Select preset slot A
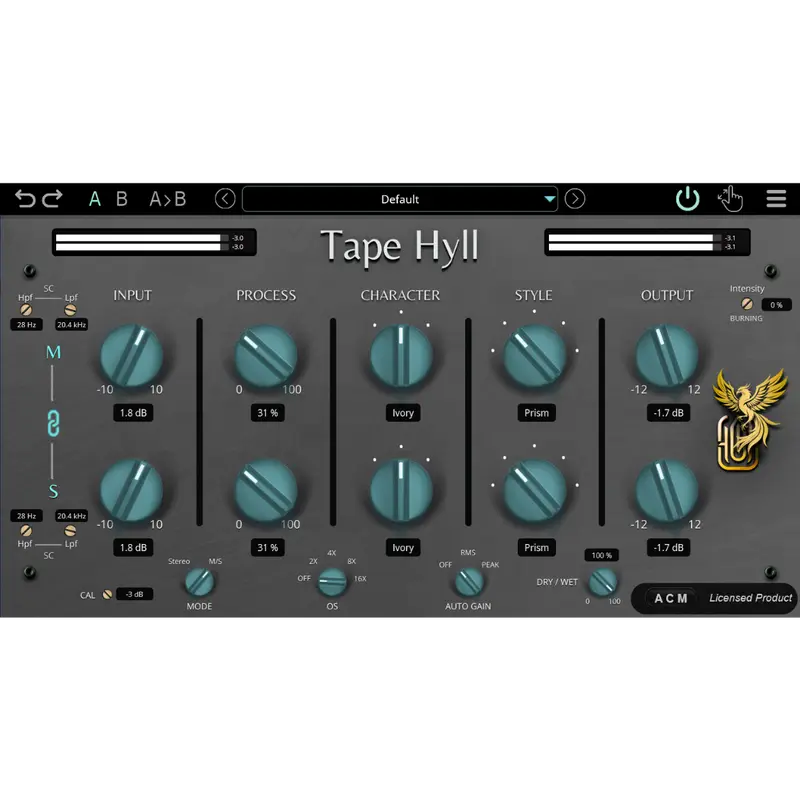This screenshot has height=800, width=800. (95, 199)
